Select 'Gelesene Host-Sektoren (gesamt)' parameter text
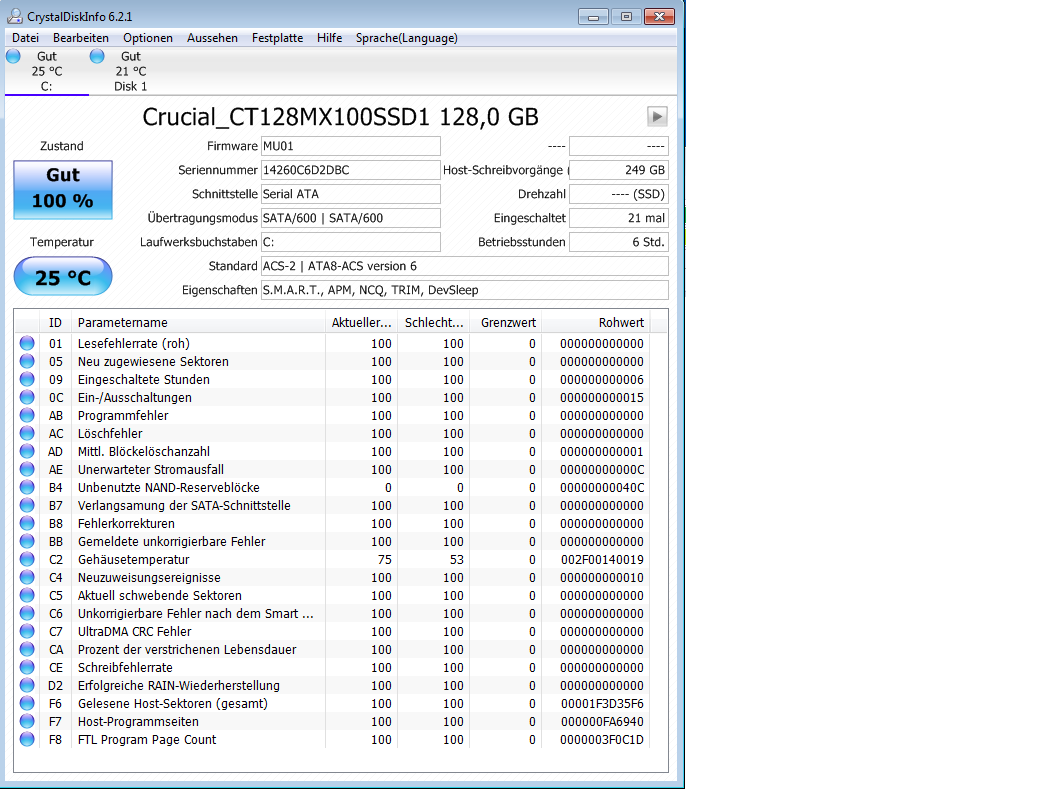Viewport: 1063px width, 790px height. (x=173, y=704)
